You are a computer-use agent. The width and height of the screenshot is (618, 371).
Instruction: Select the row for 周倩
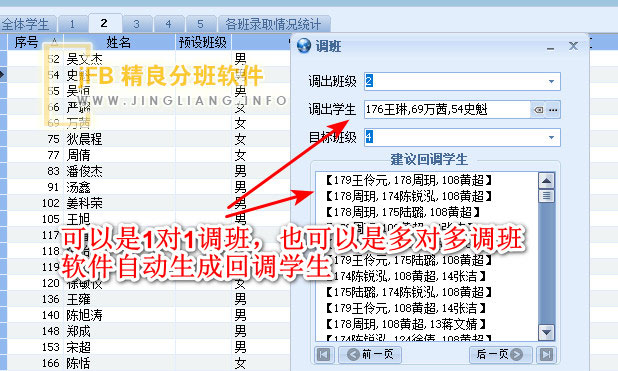[148, 155]
